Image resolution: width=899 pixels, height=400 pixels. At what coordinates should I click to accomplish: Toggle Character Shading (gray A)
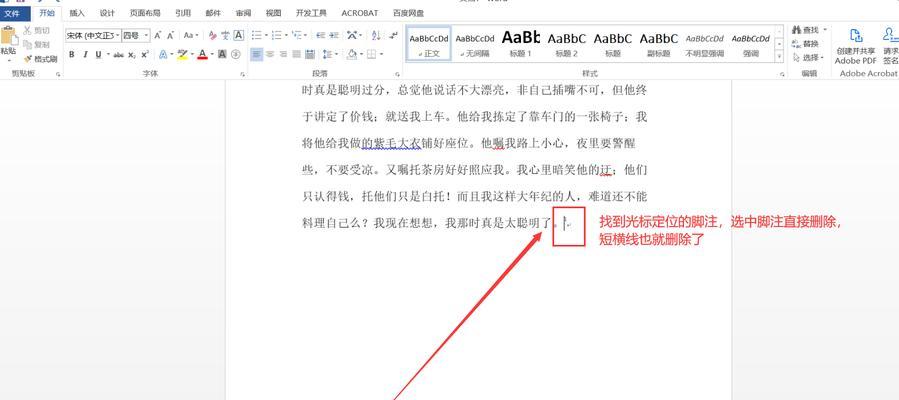tap(222, 54)
